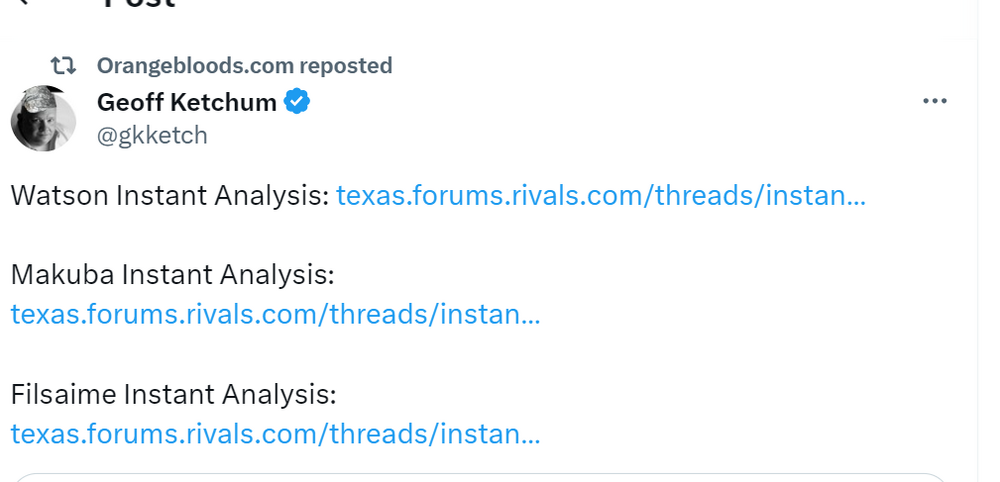Open Geoff Ketchum's profile picture
1000x482 pixels.
(43, 118)
